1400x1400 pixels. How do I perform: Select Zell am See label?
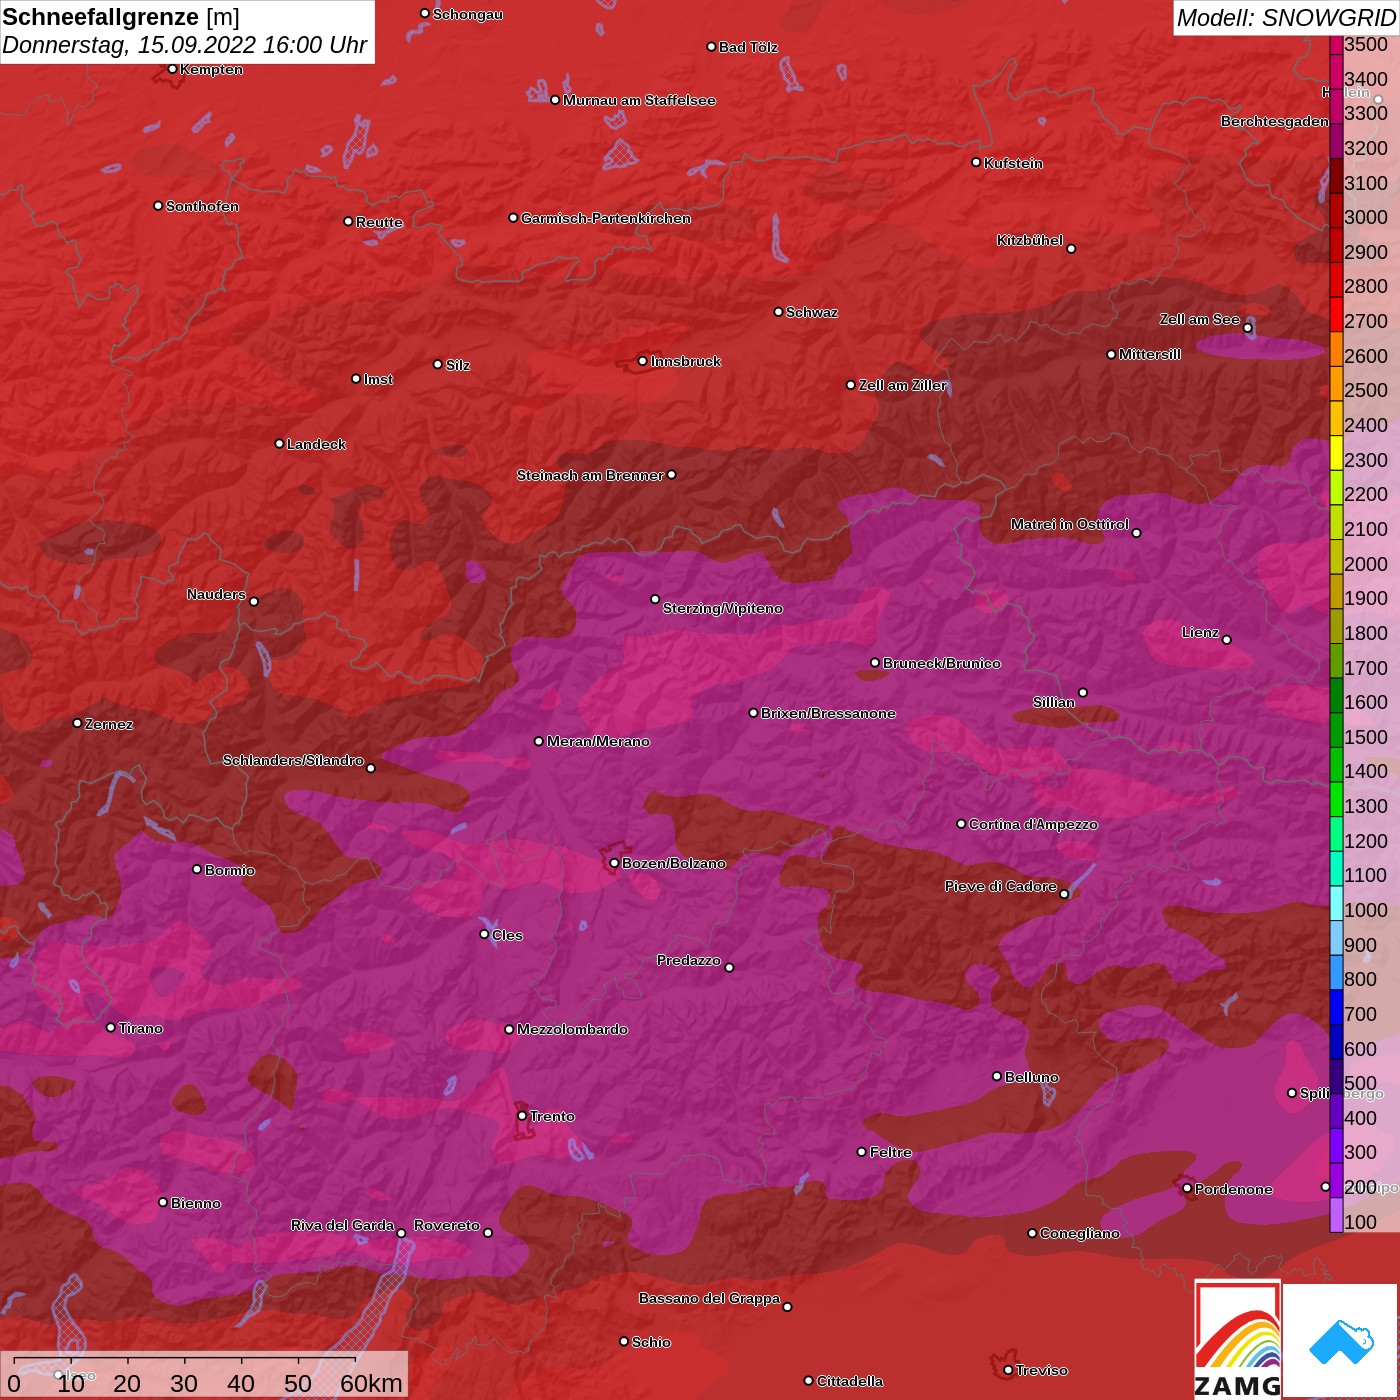[x=1199, y=319]
